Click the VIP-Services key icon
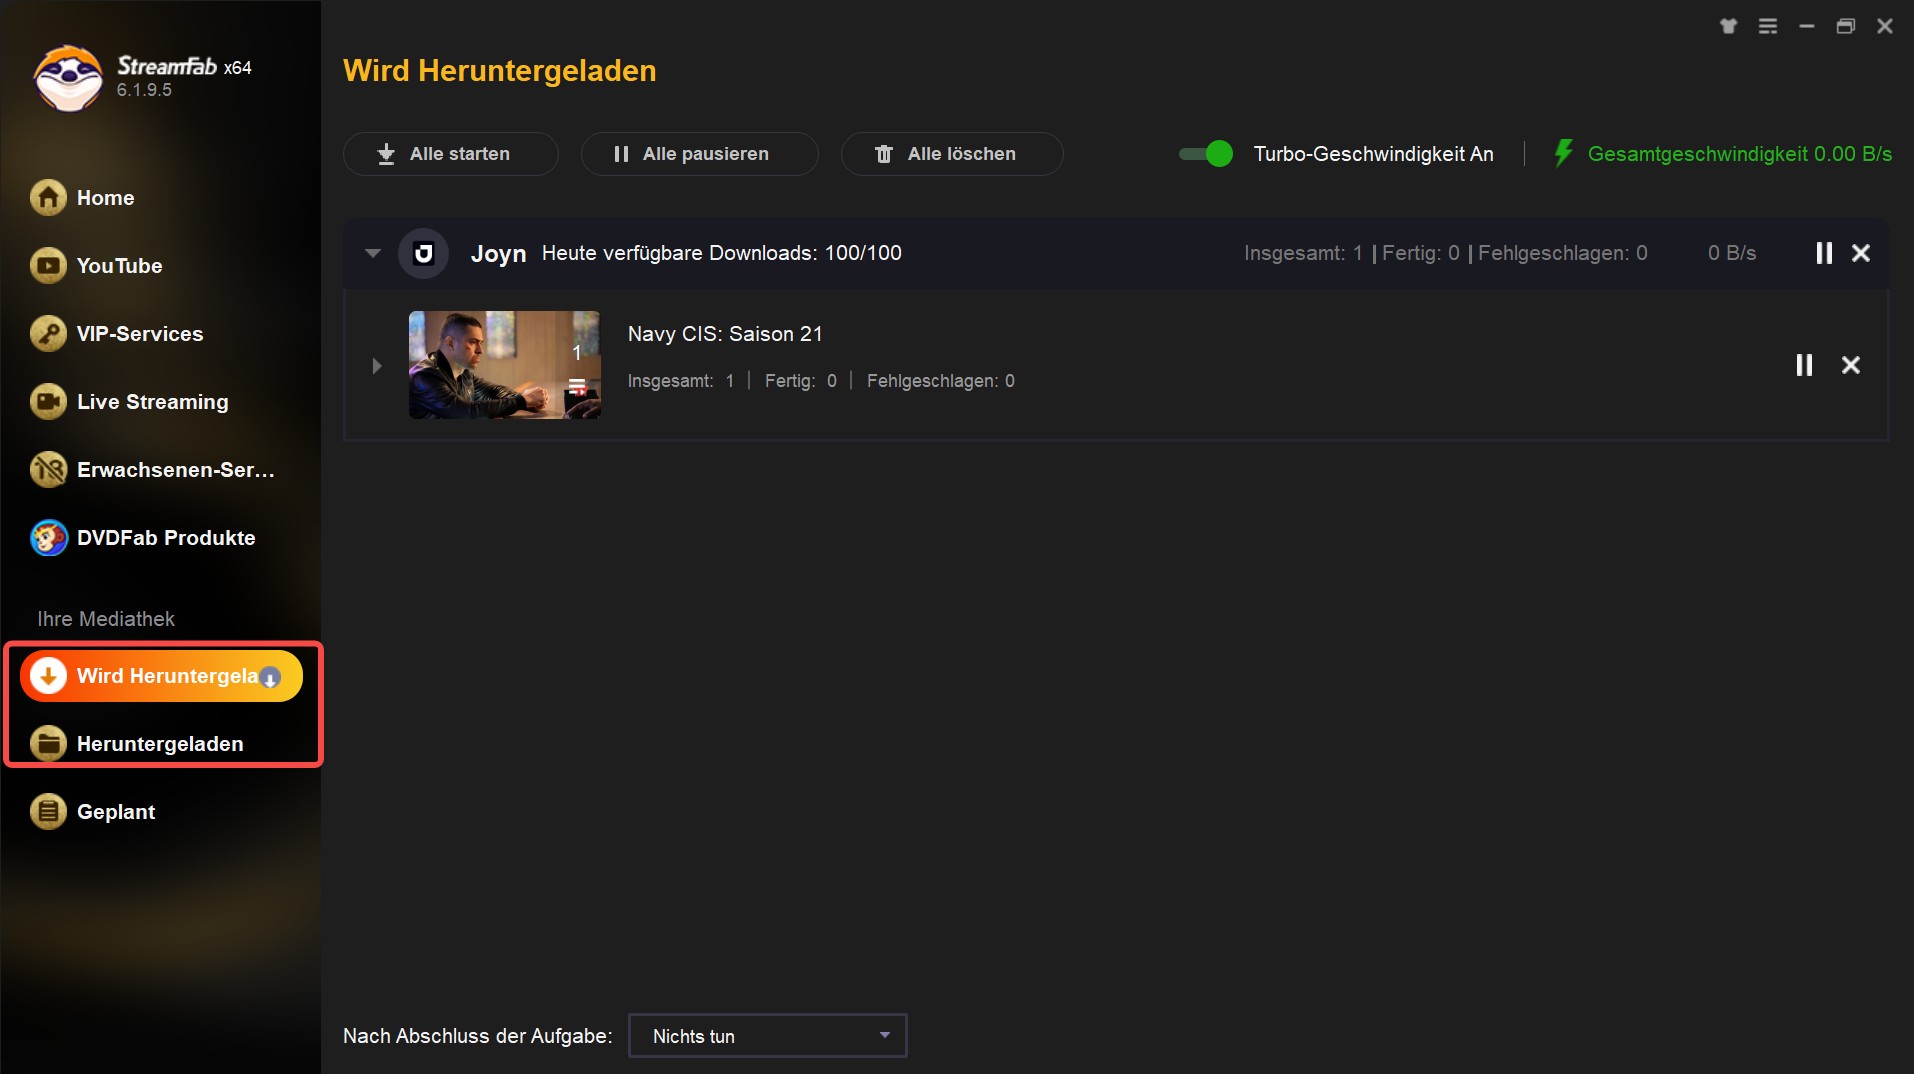This screenshot has height=1074, width=1914. 48,334
